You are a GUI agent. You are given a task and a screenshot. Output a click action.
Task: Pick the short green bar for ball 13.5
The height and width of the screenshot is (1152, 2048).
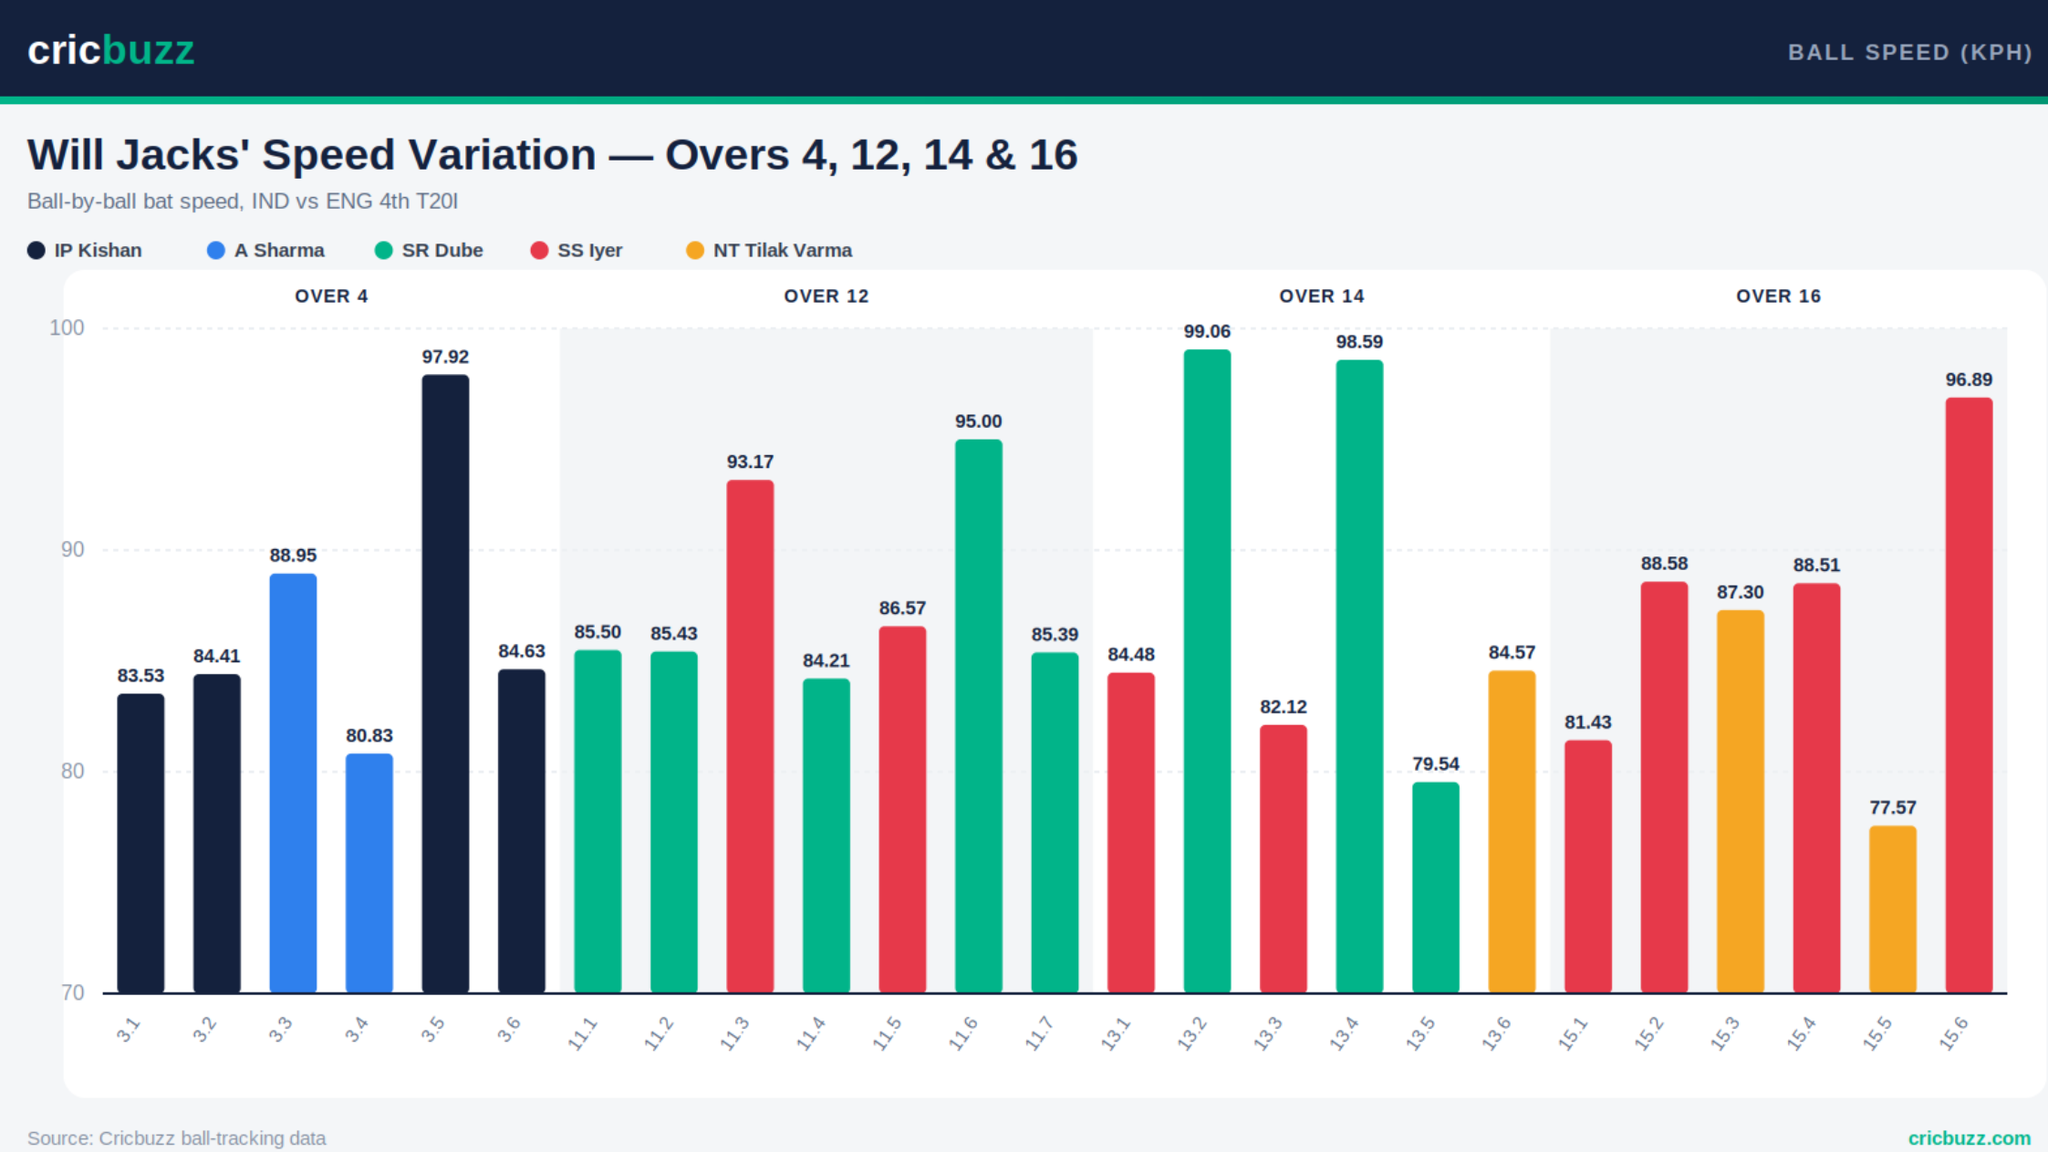[1436, 887]
